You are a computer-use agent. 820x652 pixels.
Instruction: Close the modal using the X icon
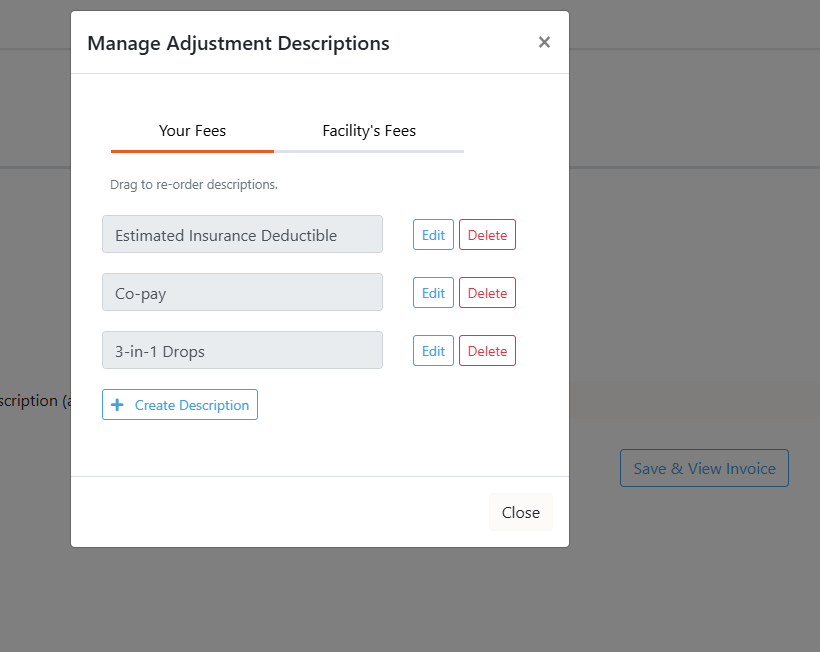point(544,42)
